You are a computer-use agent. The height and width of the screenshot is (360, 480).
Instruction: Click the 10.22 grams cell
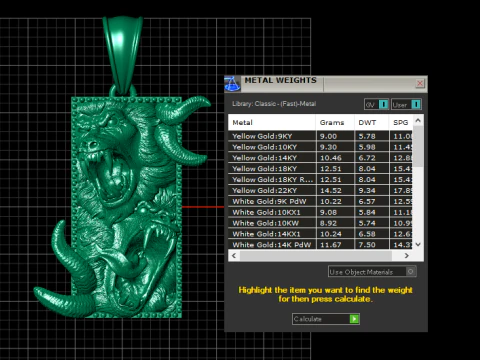pos(335,201)
